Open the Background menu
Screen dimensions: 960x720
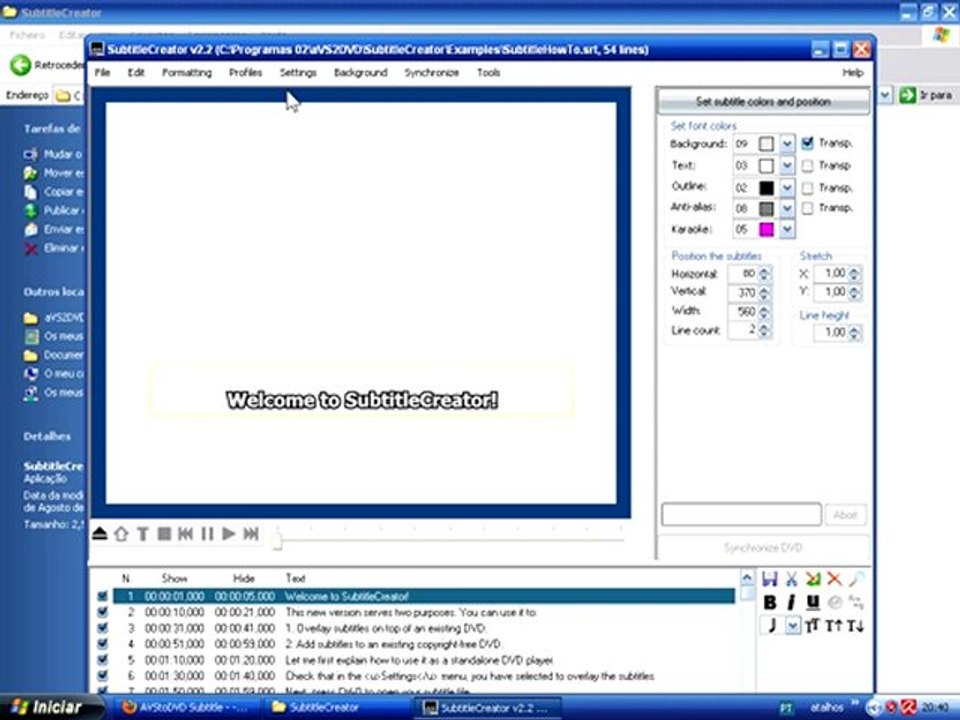[361, 72]
